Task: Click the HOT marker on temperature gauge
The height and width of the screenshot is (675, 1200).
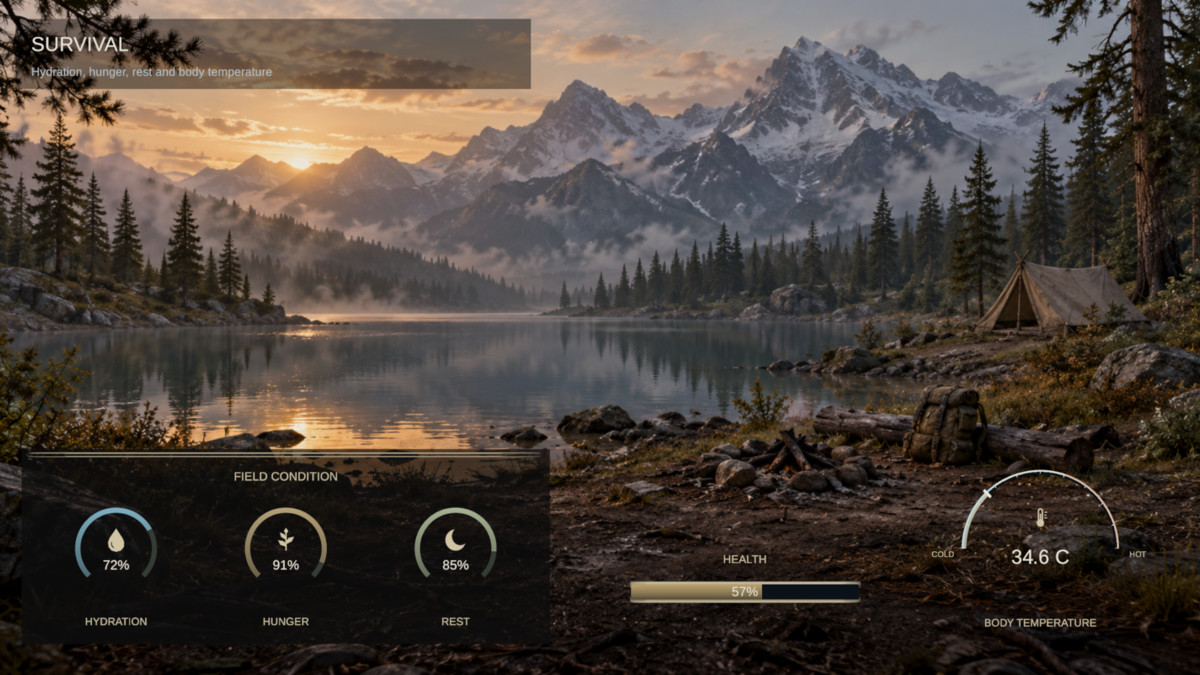Action: (x=1138, y=553)
